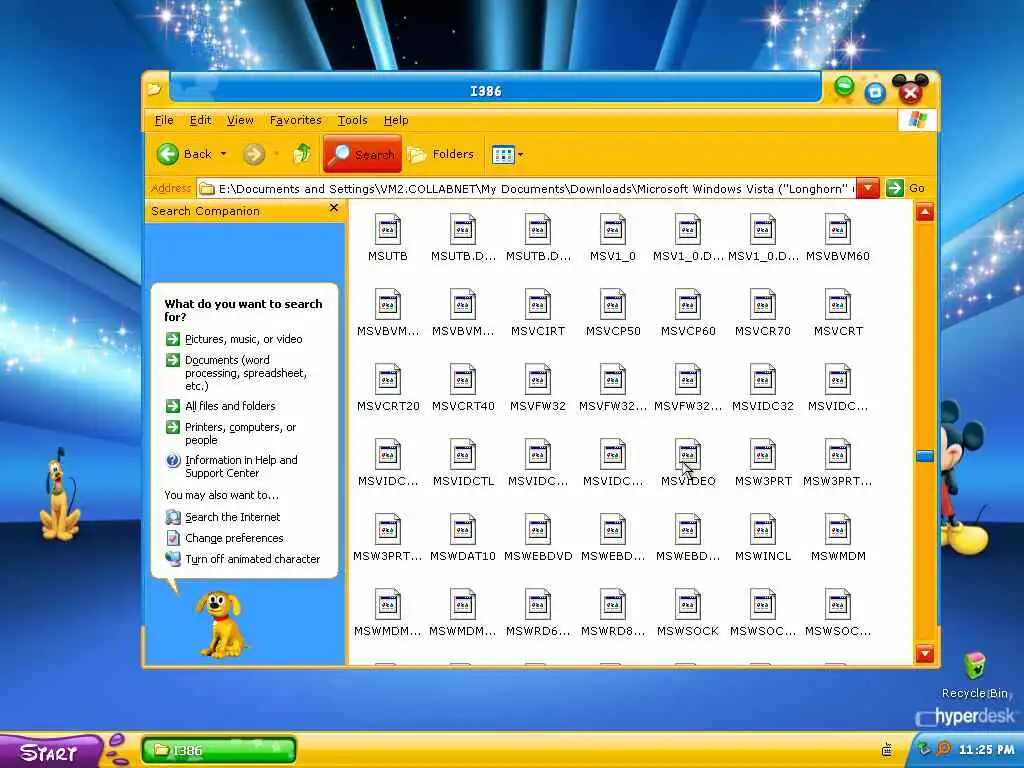Open the Edit menu

coord(200,120)
